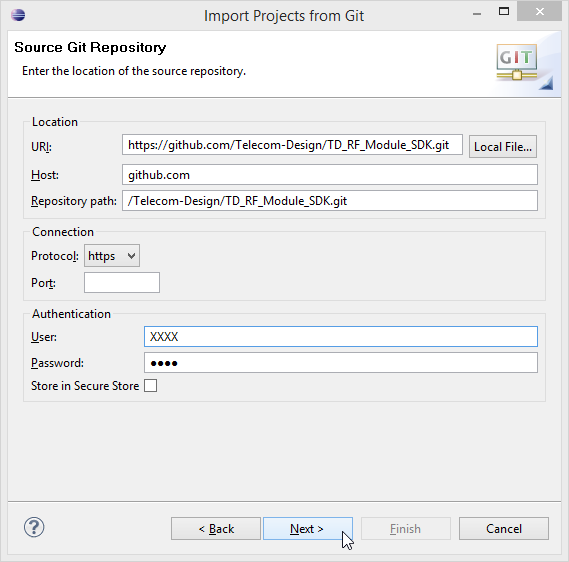Click the Location group label
This screenshot has width=569, height=562.
[x=55, y=122]
